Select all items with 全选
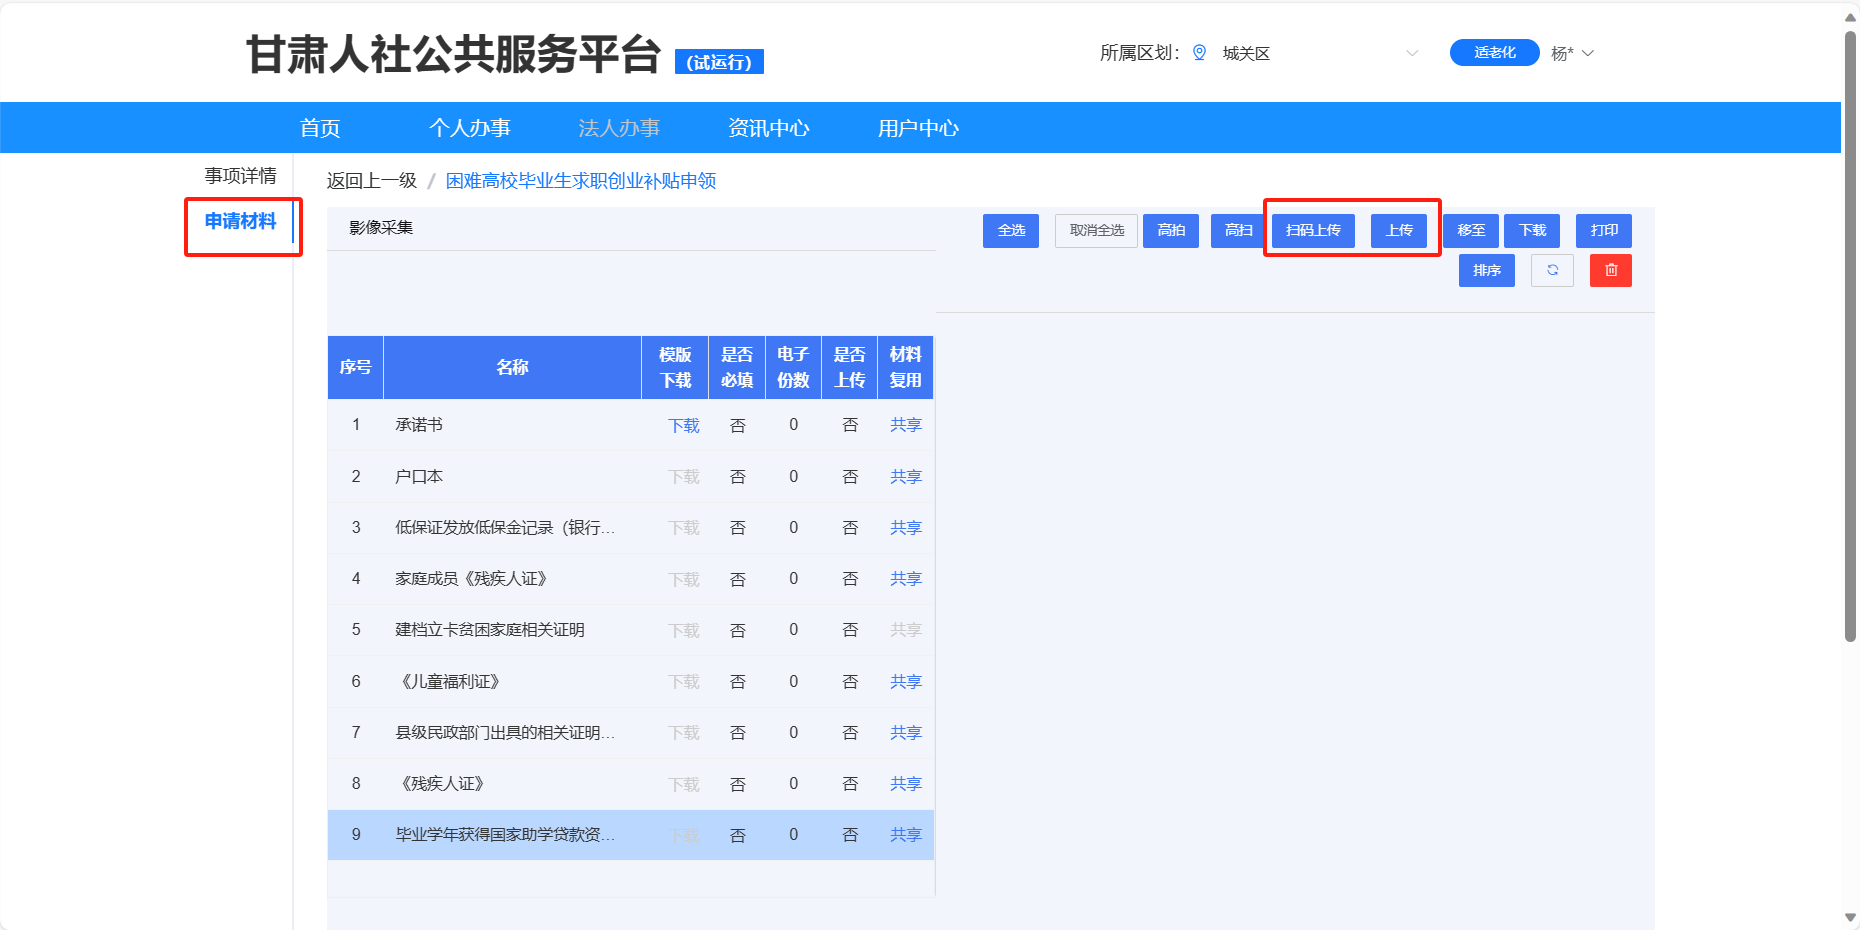 click(x=1010, y=231)
